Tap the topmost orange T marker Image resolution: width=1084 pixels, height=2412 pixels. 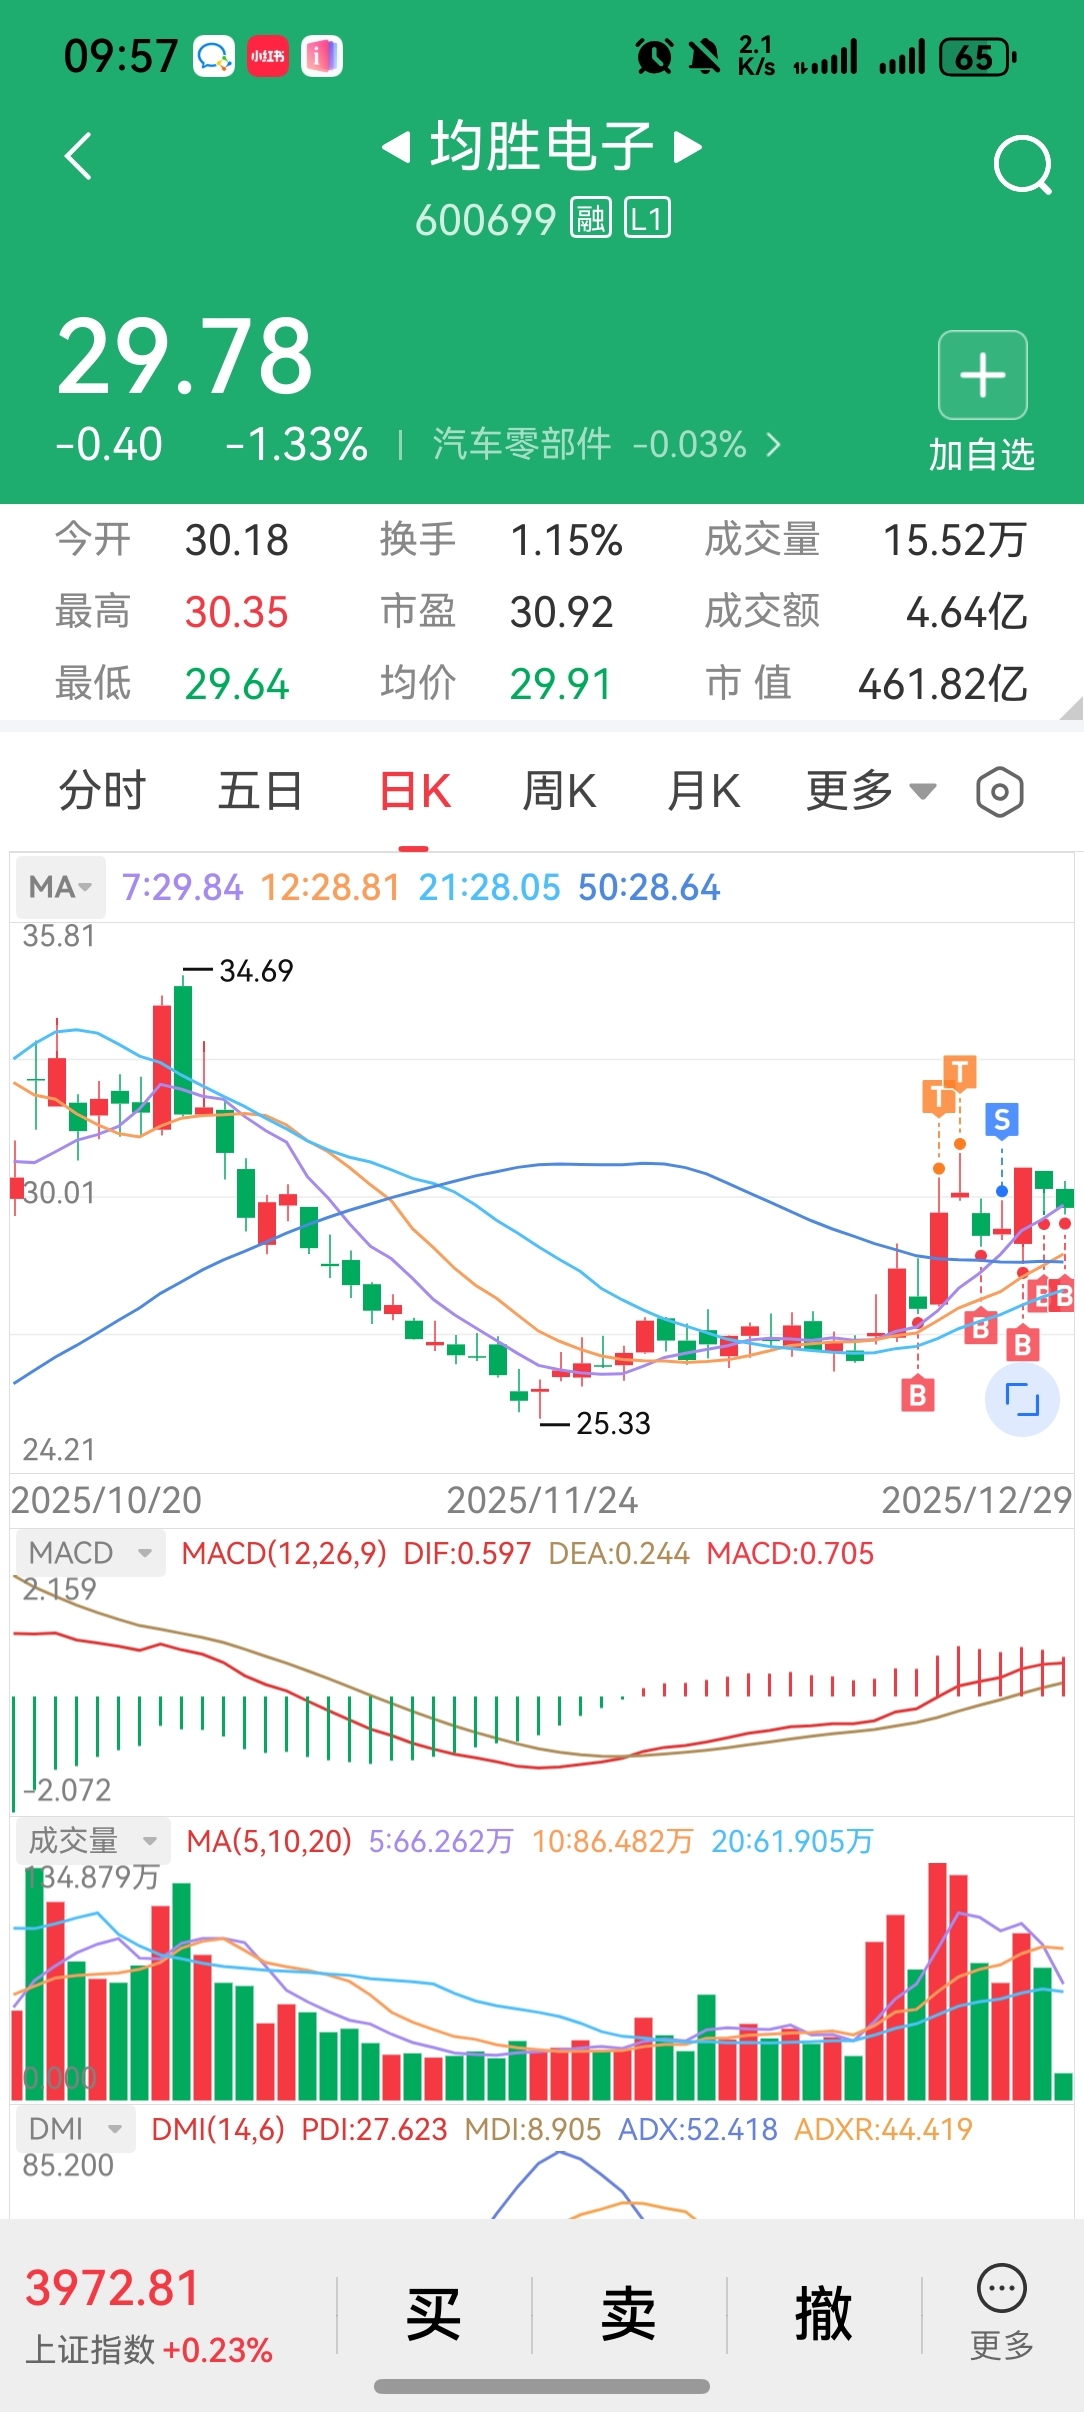click(960, 1072)
